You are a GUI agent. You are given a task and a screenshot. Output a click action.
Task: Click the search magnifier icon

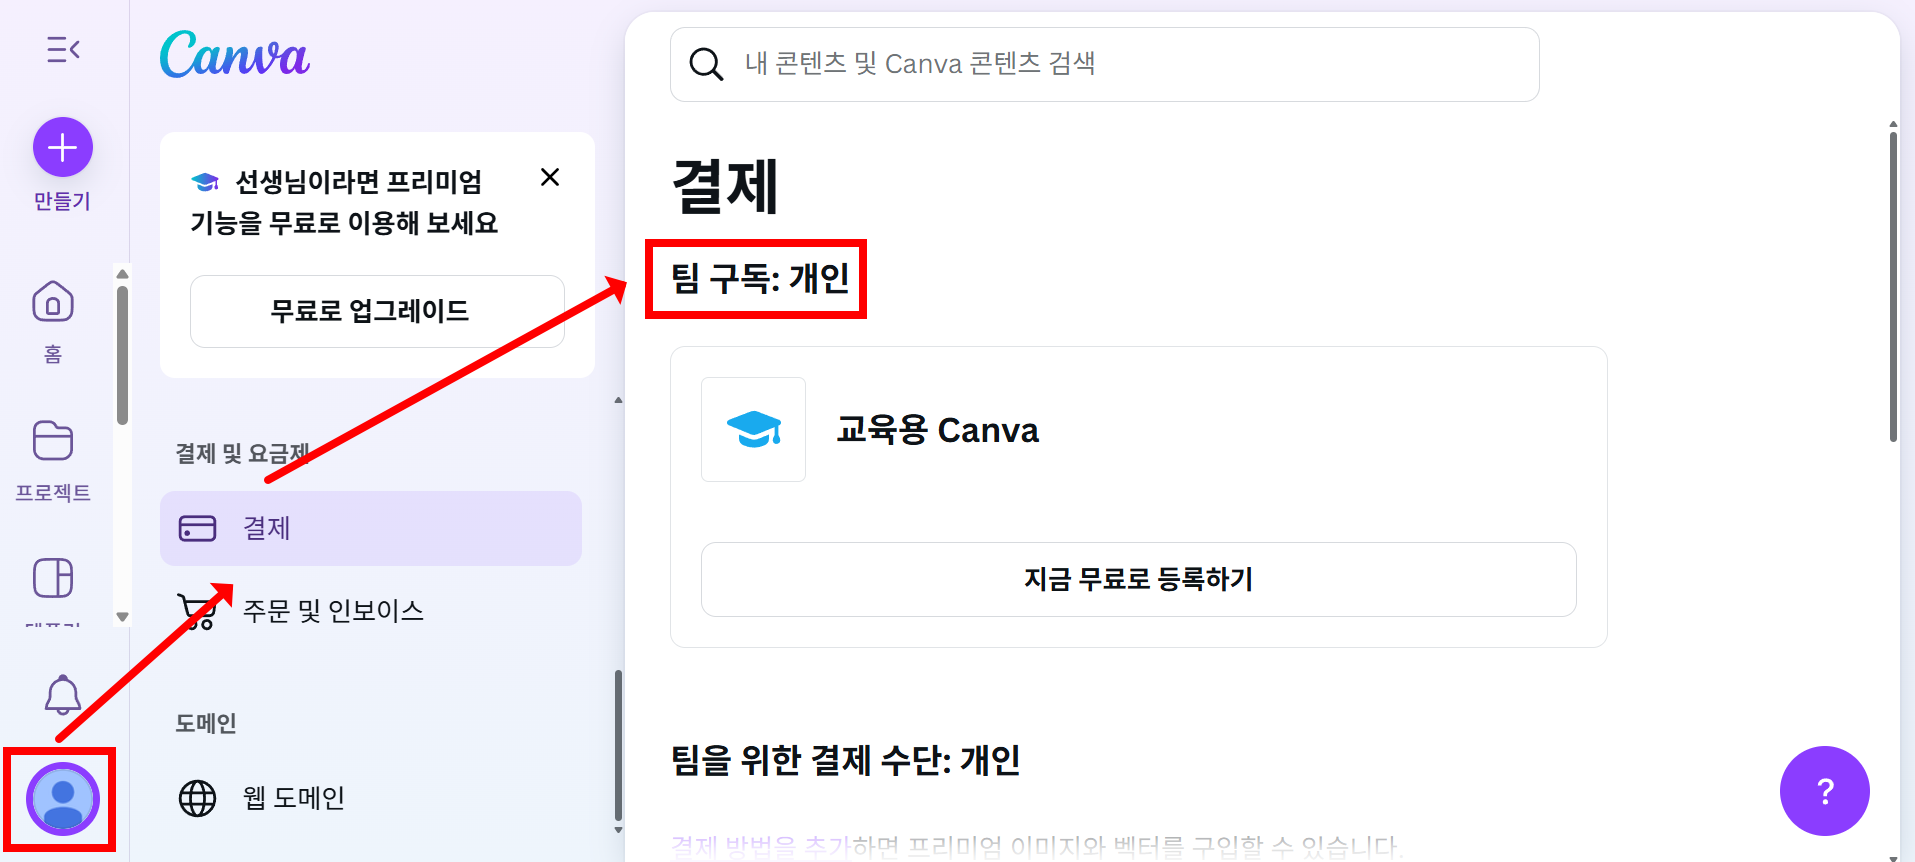click(706, 64)
